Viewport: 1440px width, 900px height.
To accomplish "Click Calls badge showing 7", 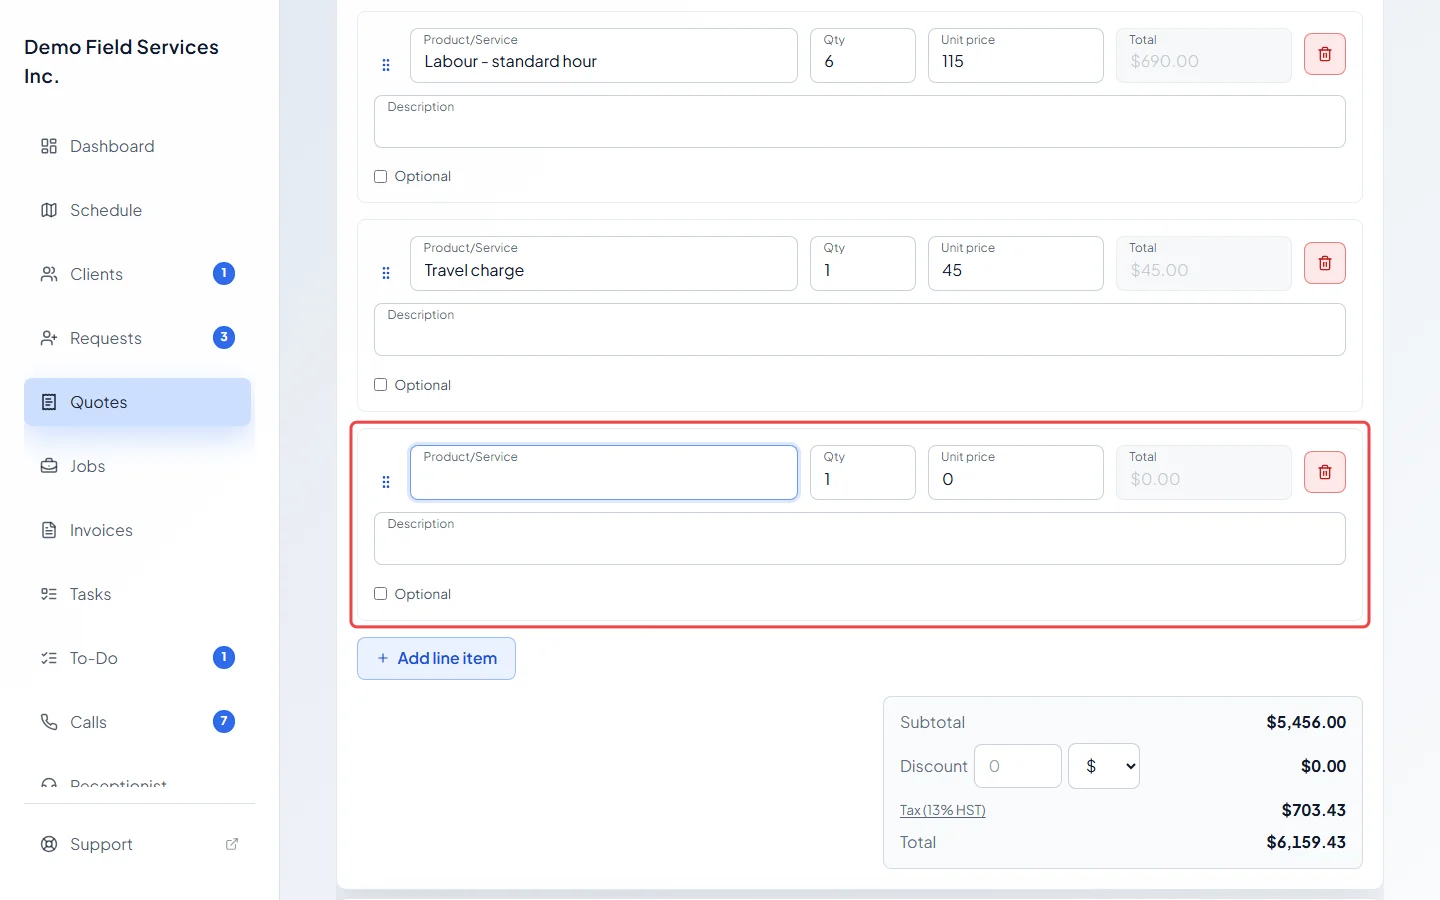I will point(224,721).
